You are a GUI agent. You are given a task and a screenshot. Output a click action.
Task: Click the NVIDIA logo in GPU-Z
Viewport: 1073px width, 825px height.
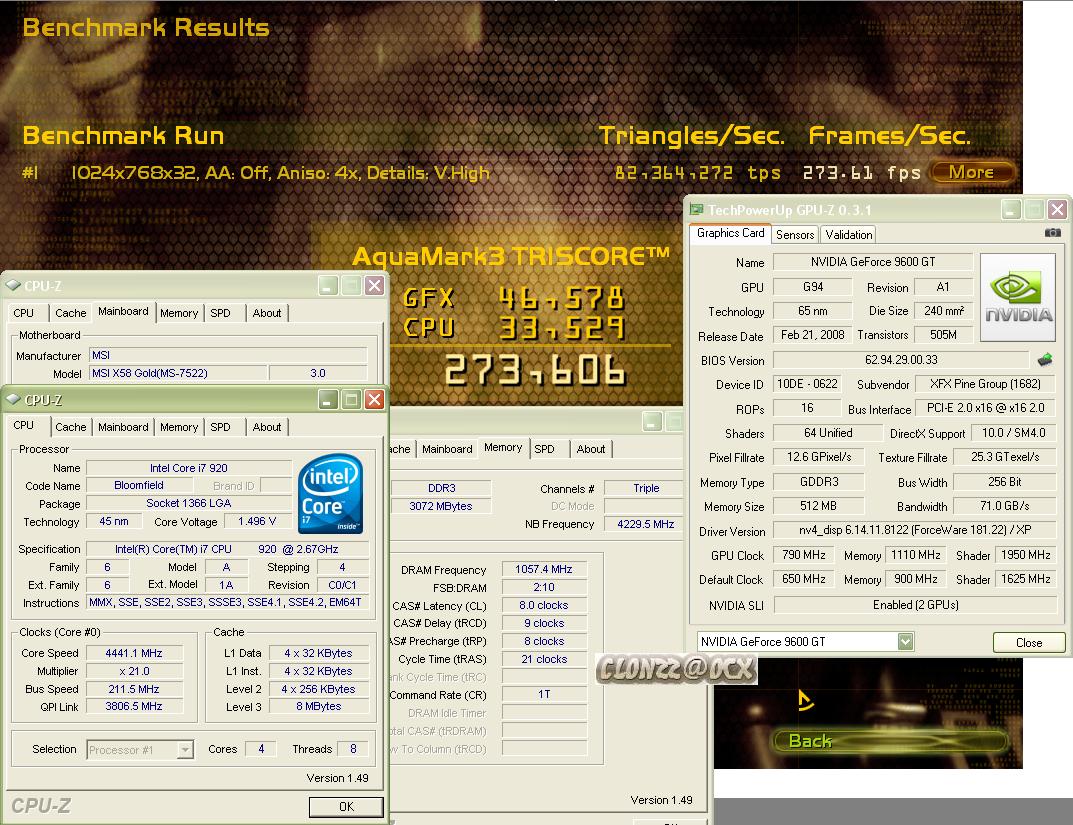(1018, 298)
